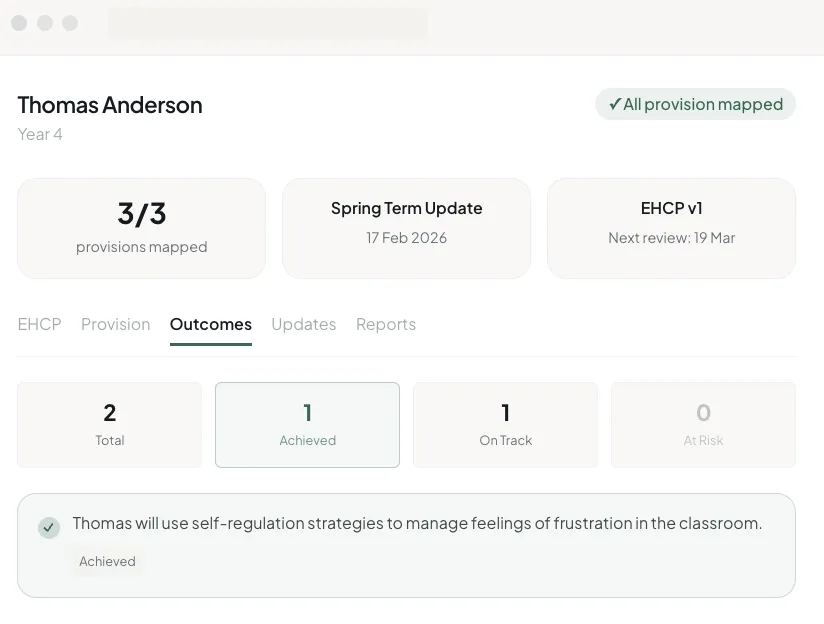Click the Achieved status tag on outcome
Viewport: 824px width, 624px height.
(x=107, y=561)
